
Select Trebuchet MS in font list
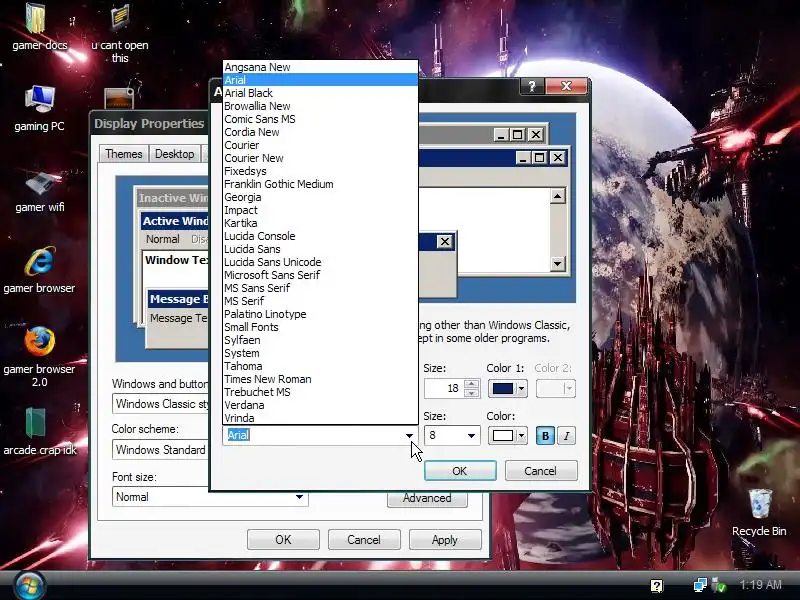tap(320, 392)
